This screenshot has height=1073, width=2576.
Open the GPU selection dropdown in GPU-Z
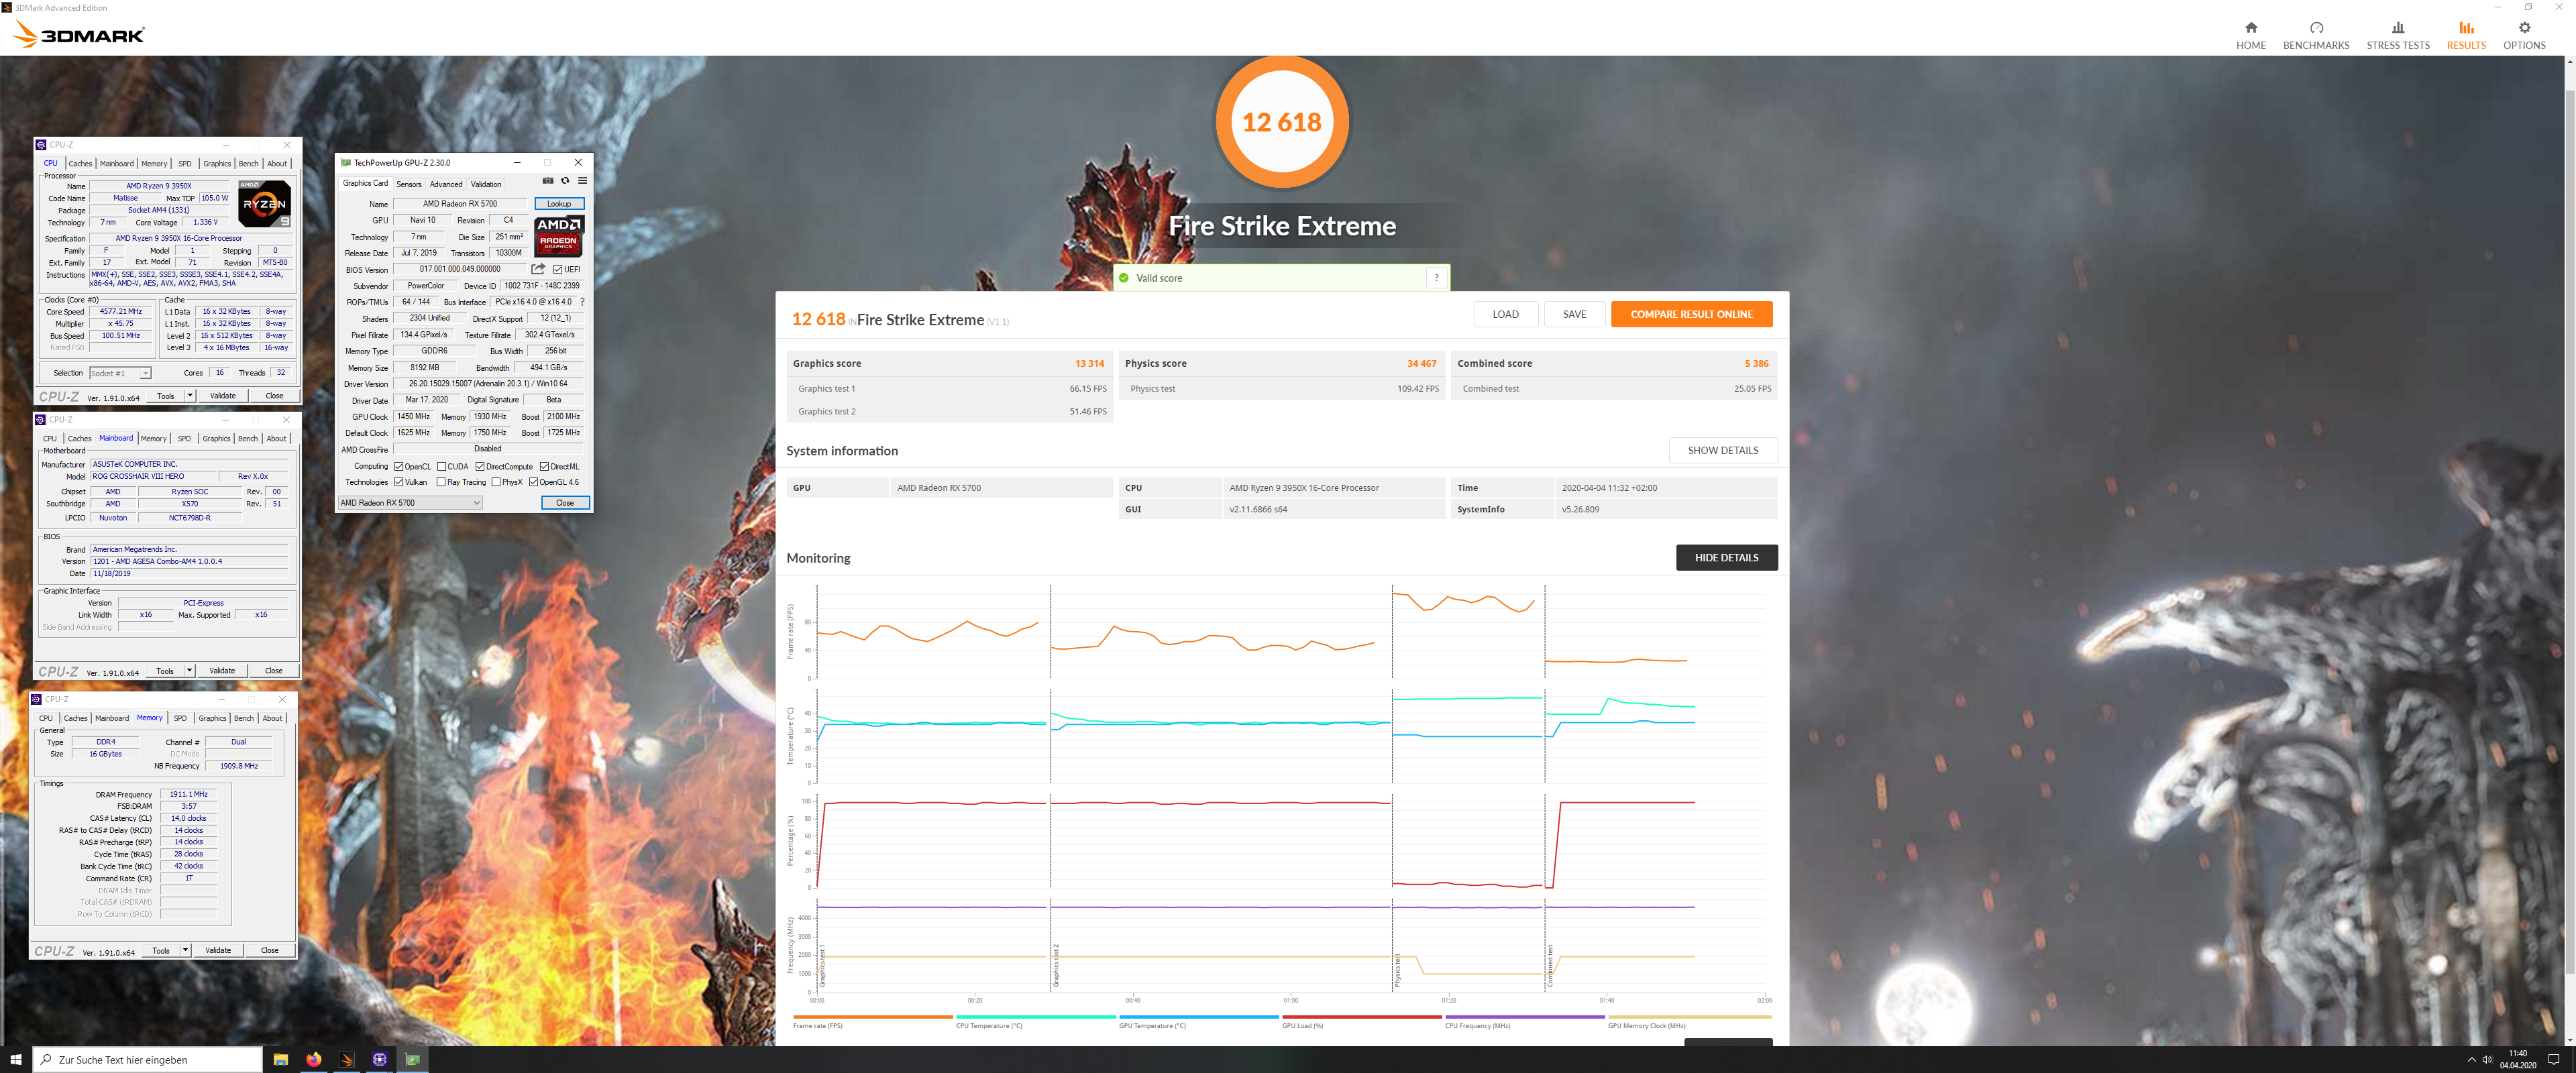pyautogui.click(x=410, y=503)
